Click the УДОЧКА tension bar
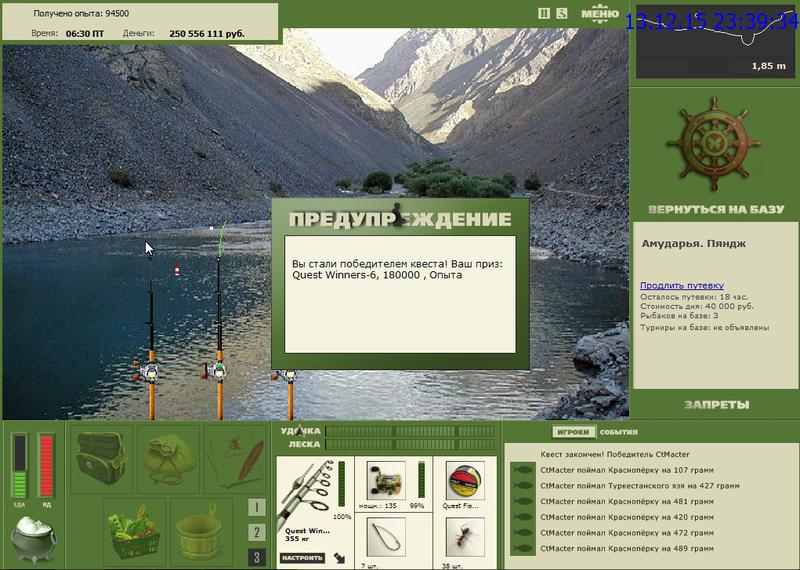Screen dimensions: 800x570 pos(410,431)
